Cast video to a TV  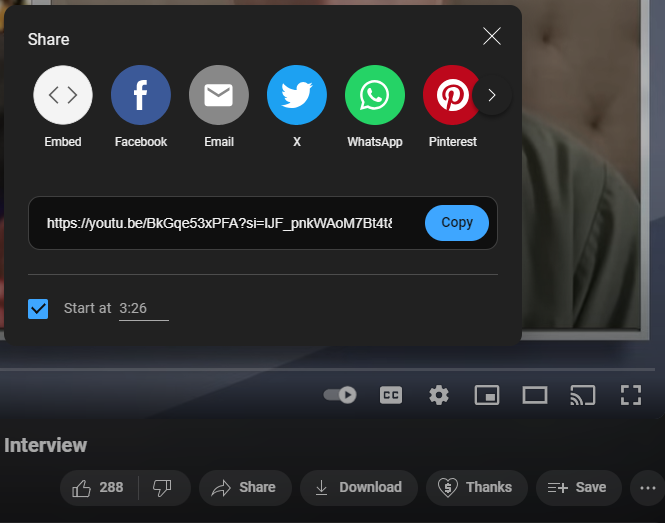click(x=582, y=395)
